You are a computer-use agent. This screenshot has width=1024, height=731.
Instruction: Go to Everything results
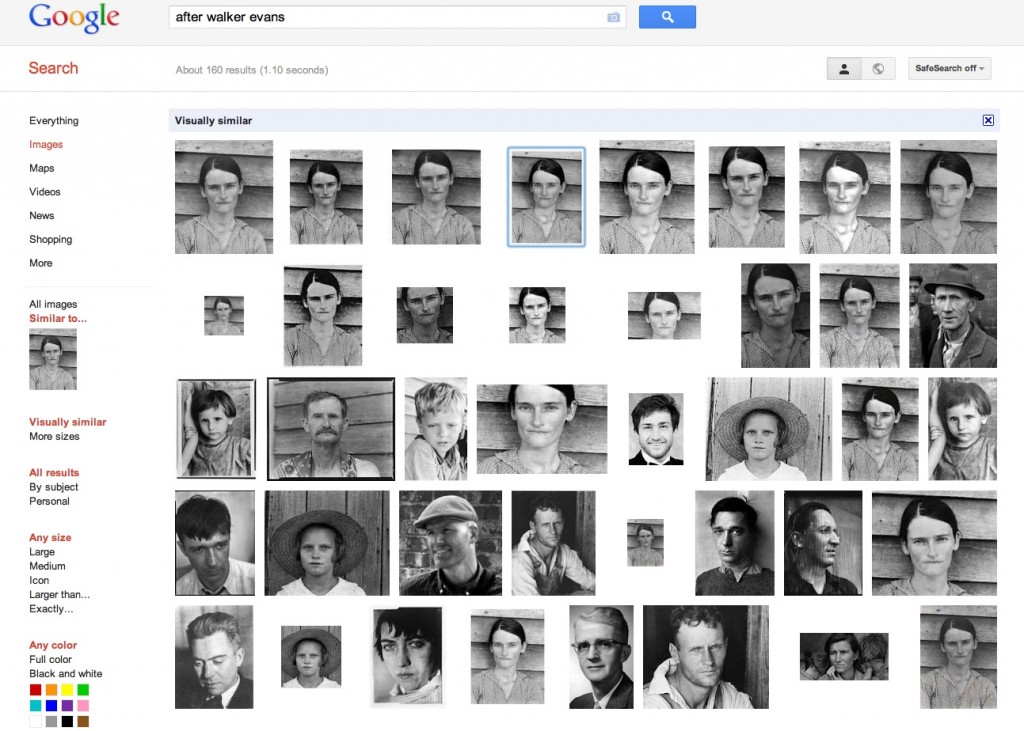54,121
